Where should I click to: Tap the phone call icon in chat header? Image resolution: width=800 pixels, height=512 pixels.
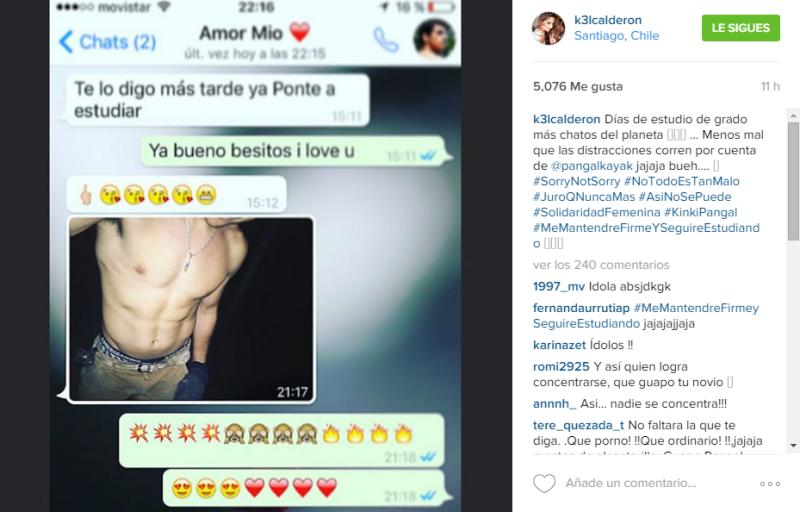coord(386,40)
